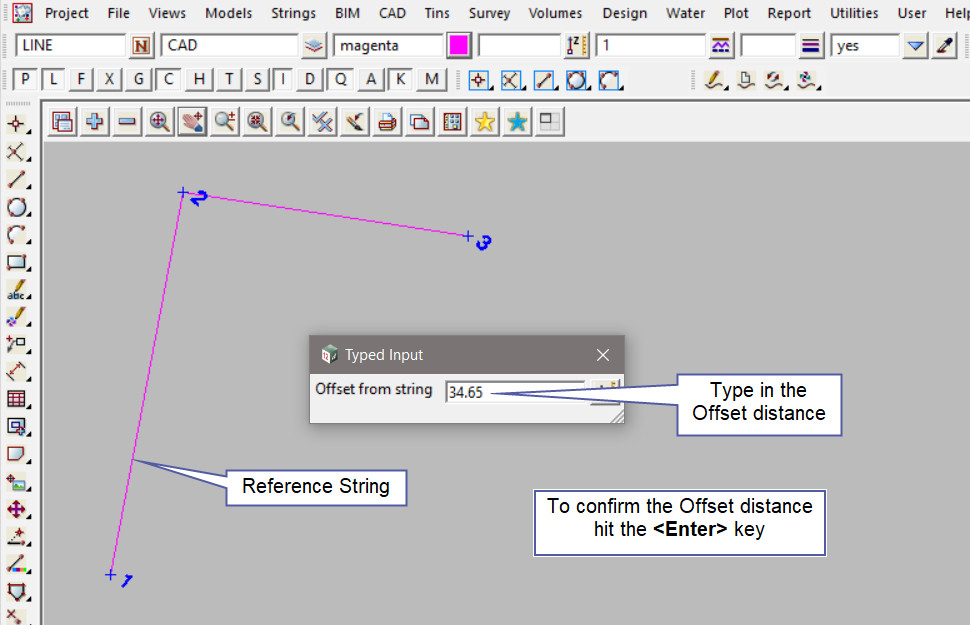Click the magenta color swatch

[459, 46]
